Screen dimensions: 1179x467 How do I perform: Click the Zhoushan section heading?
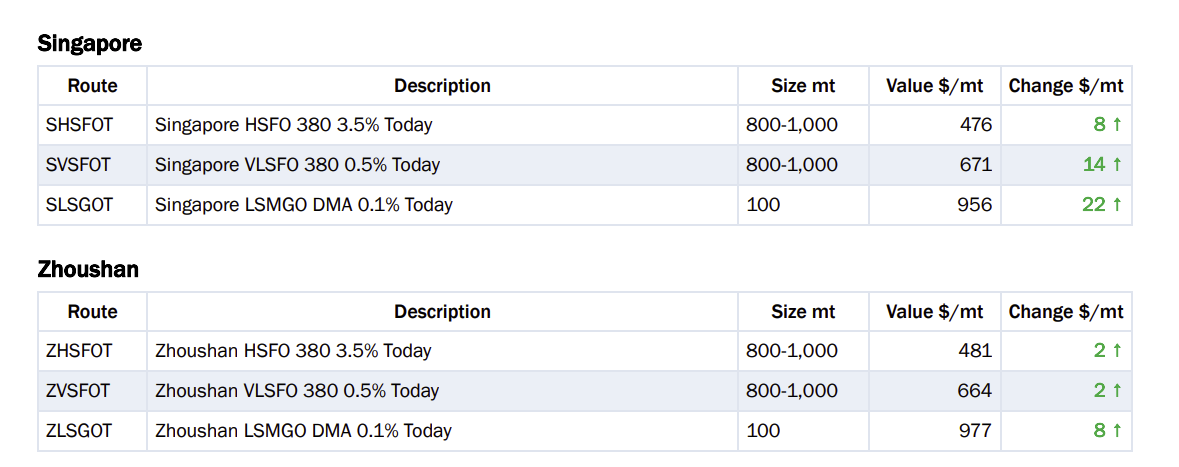point(88,270)
